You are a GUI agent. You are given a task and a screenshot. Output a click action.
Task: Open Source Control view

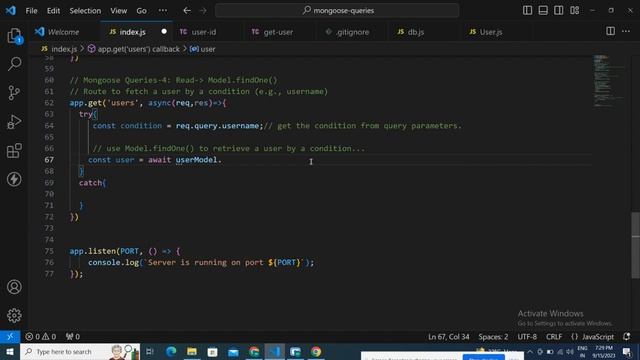point(14,93)
